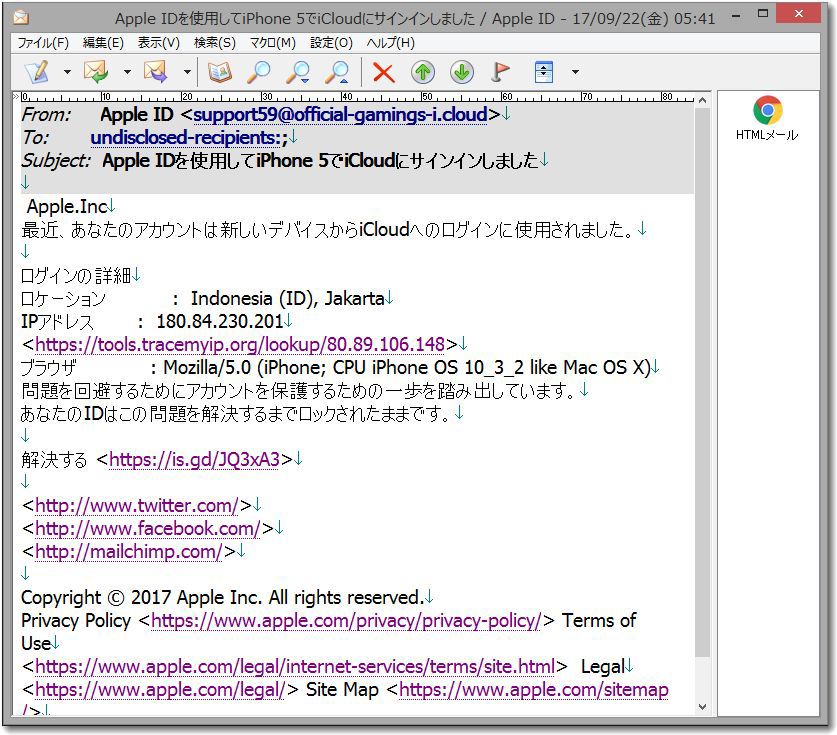Click the forward mail icon
The image size is (837, 735).
coord(156,72)
